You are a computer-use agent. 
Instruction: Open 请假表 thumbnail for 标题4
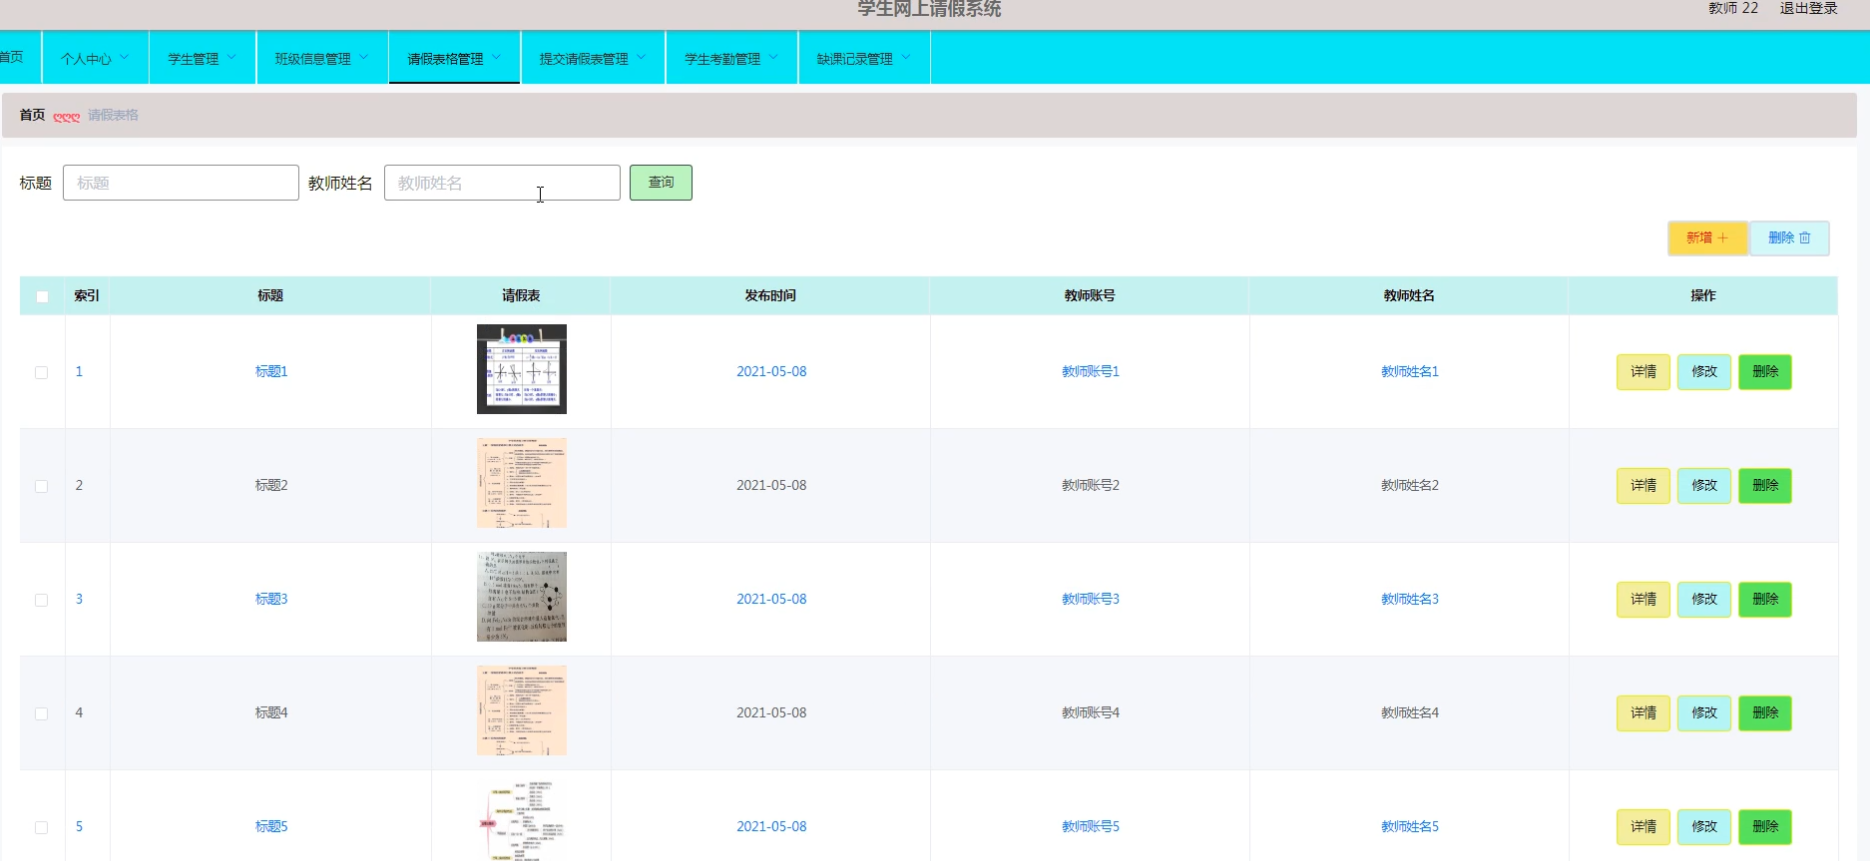(x=522, y=711)
